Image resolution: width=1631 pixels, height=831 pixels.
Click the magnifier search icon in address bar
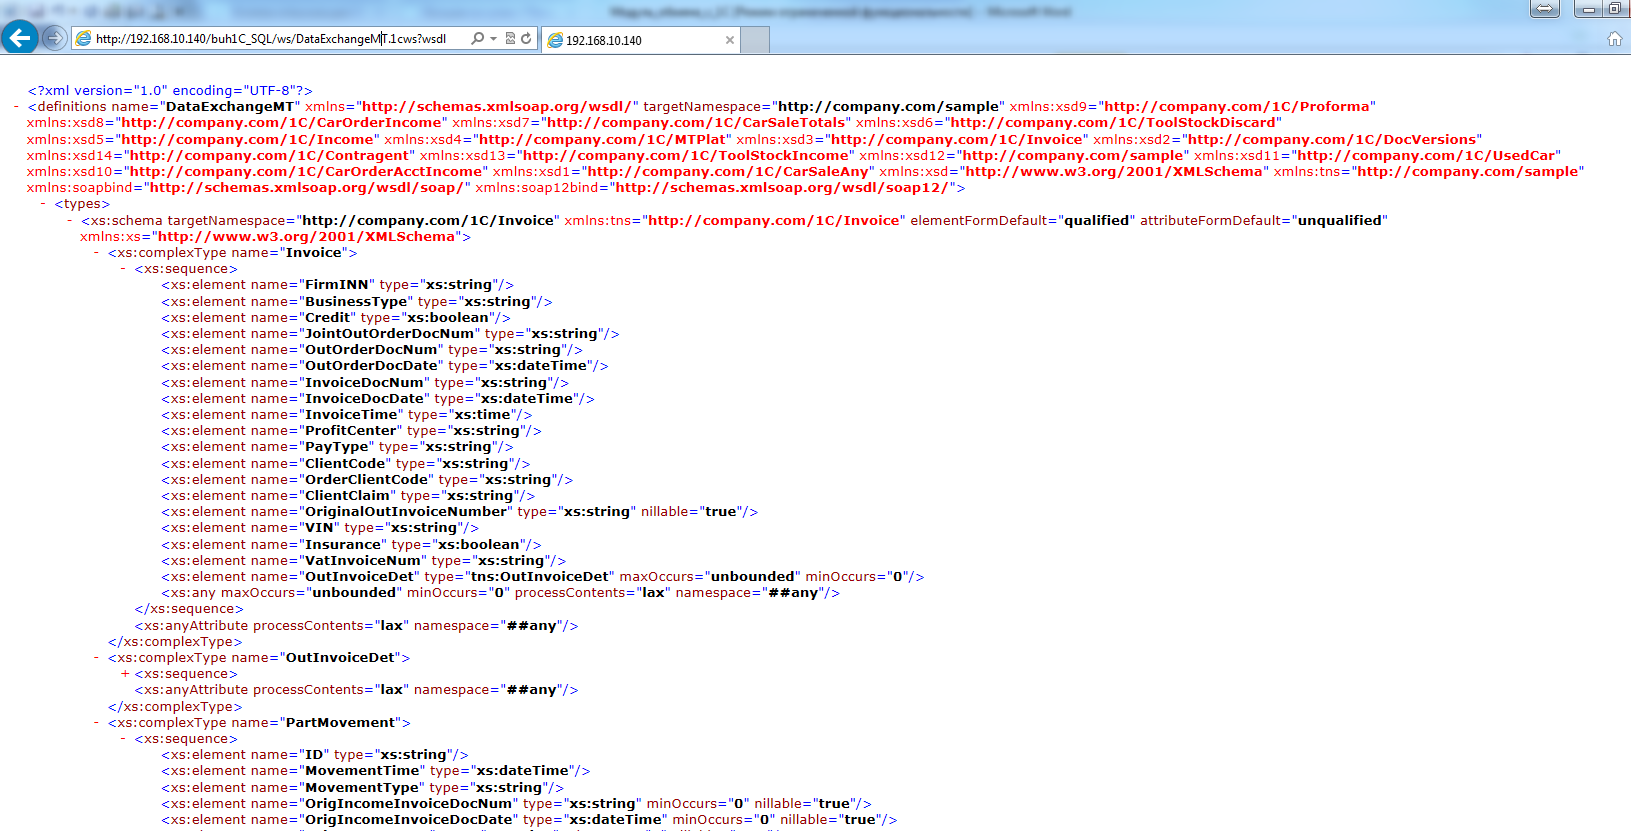(x=477, y=39)
